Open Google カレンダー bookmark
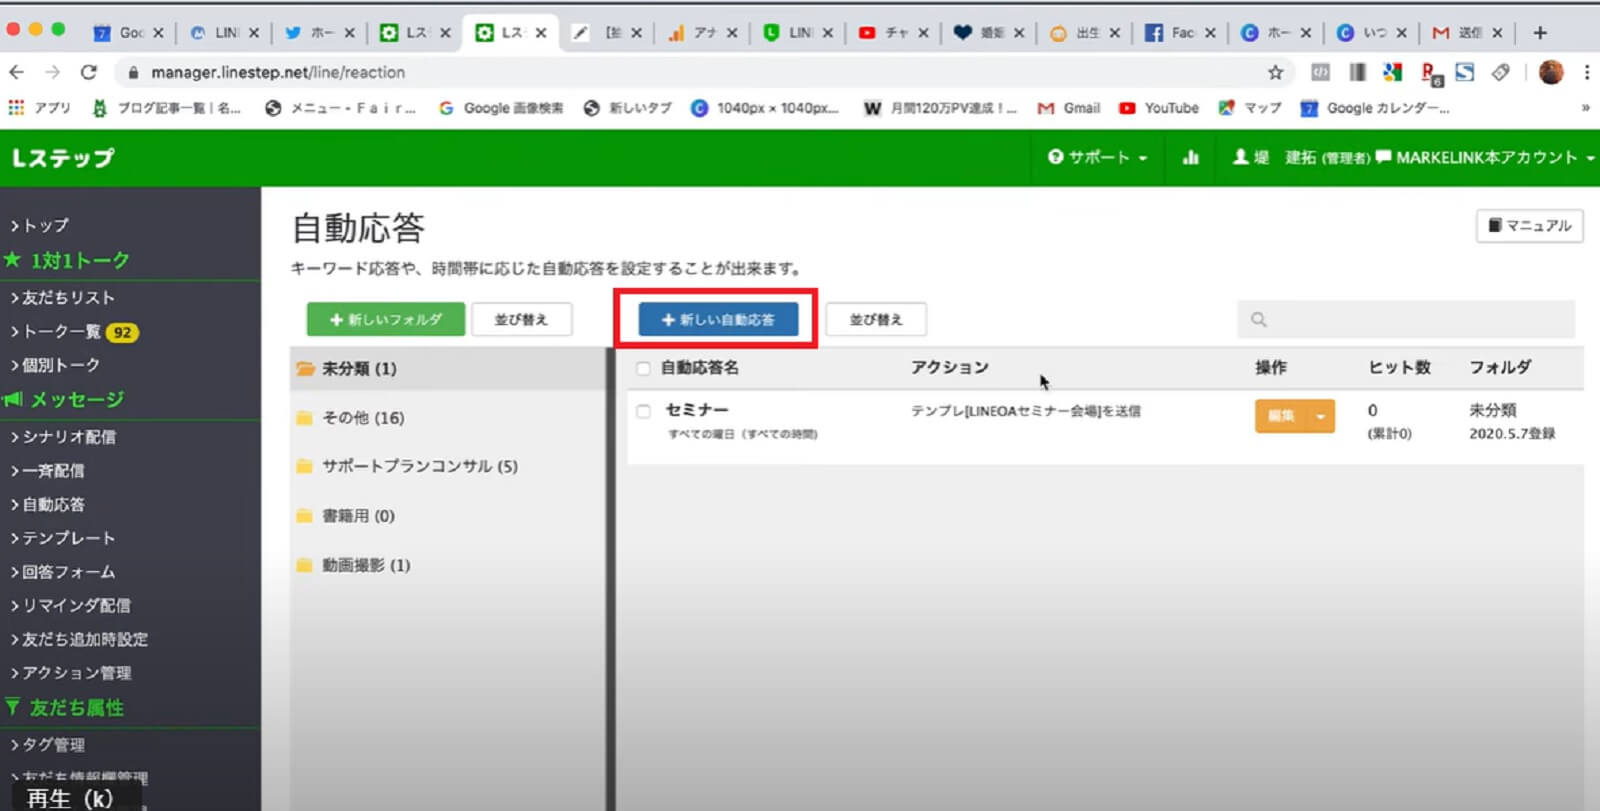The height and width of the screenshot is (811, 1600). (1375, 108)
